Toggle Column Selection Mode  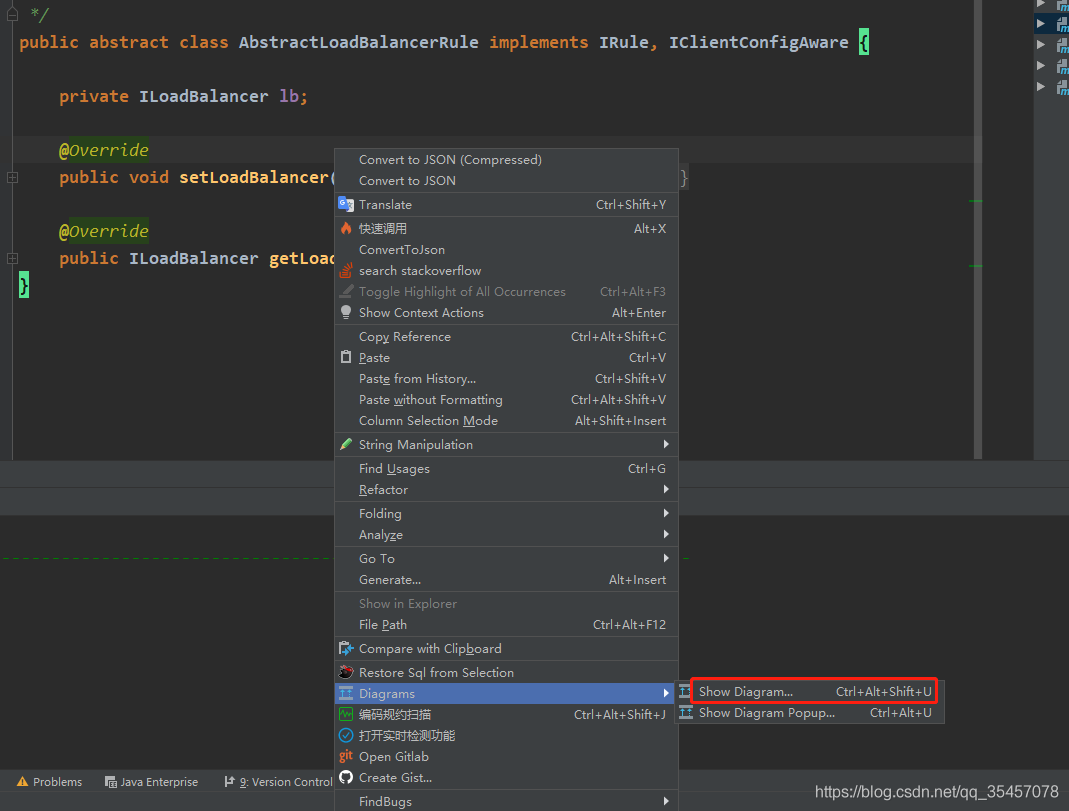pyautogui.click(x=428, y=421)
